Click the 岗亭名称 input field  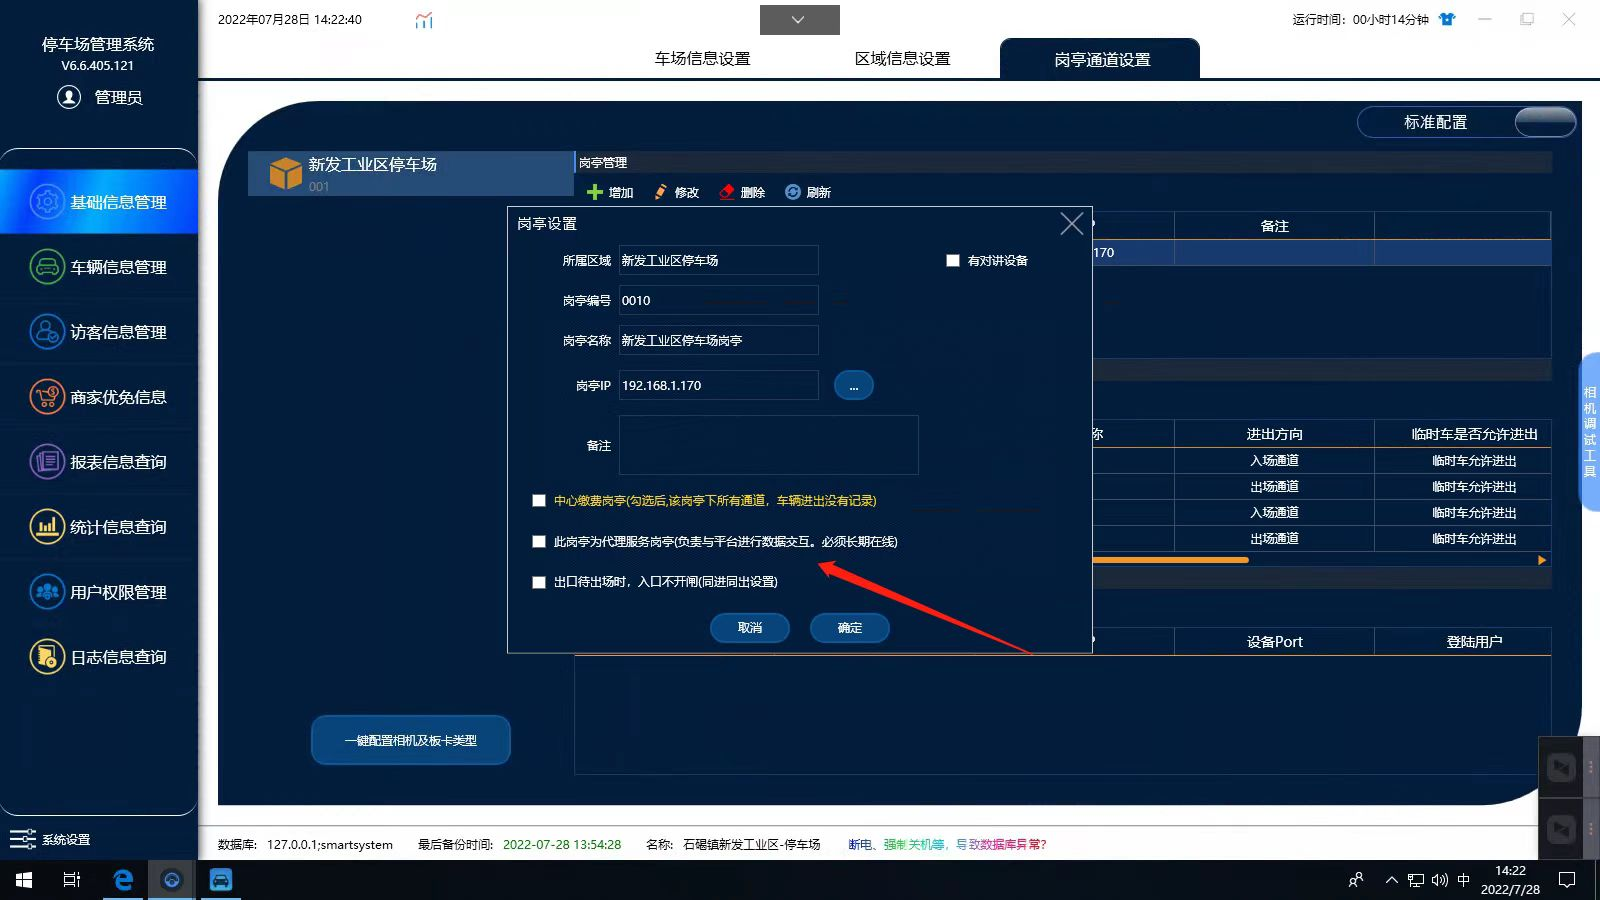point(718,340)
